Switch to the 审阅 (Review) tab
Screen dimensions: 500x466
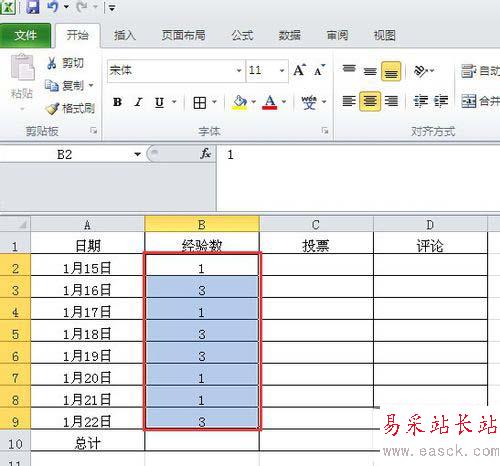337,35
